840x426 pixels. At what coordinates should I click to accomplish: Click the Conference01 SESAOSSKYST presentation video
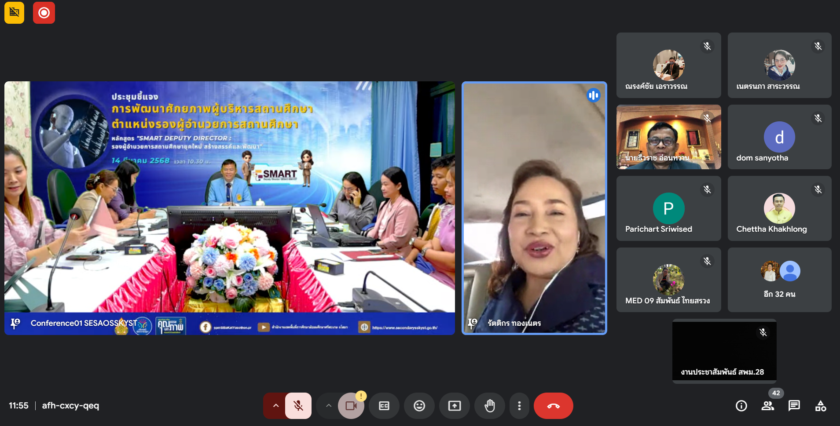click(230, 207)
